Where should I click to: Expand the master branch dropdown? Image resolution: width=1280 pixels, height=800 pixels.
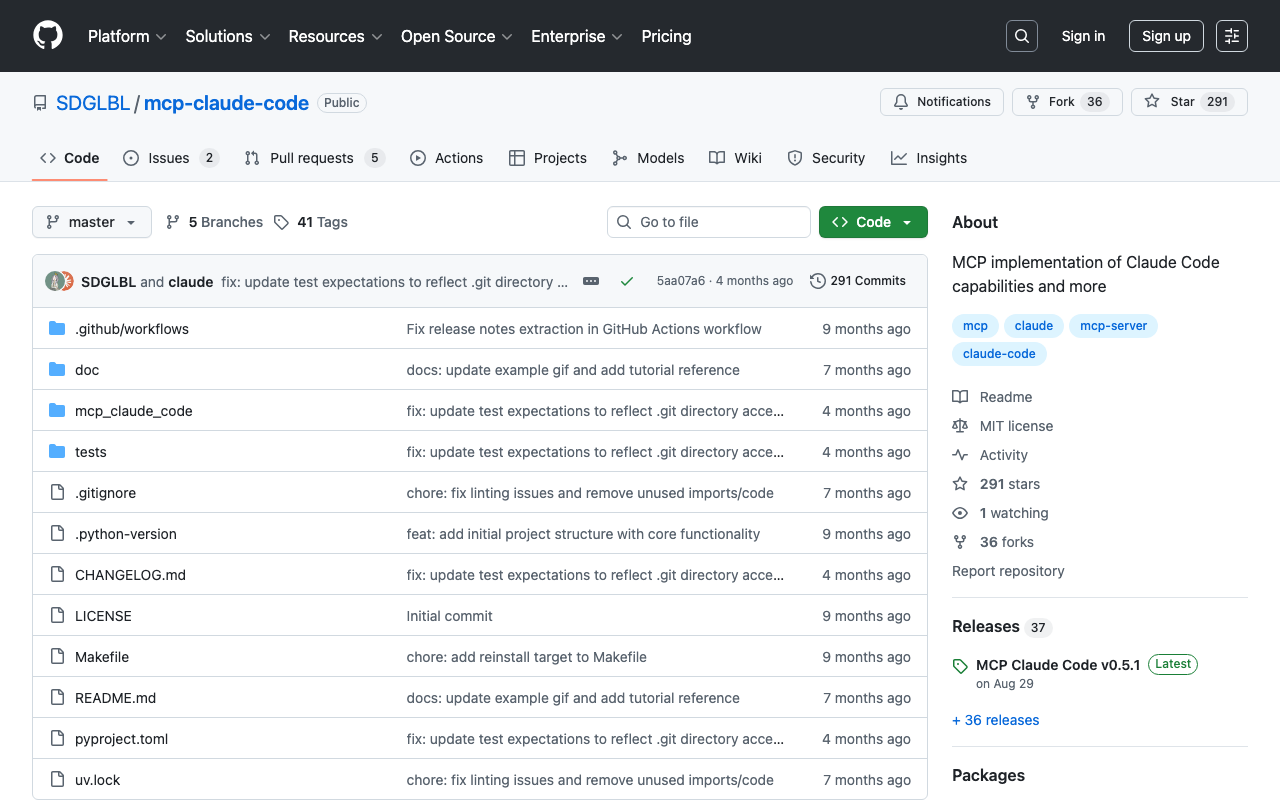91,222
